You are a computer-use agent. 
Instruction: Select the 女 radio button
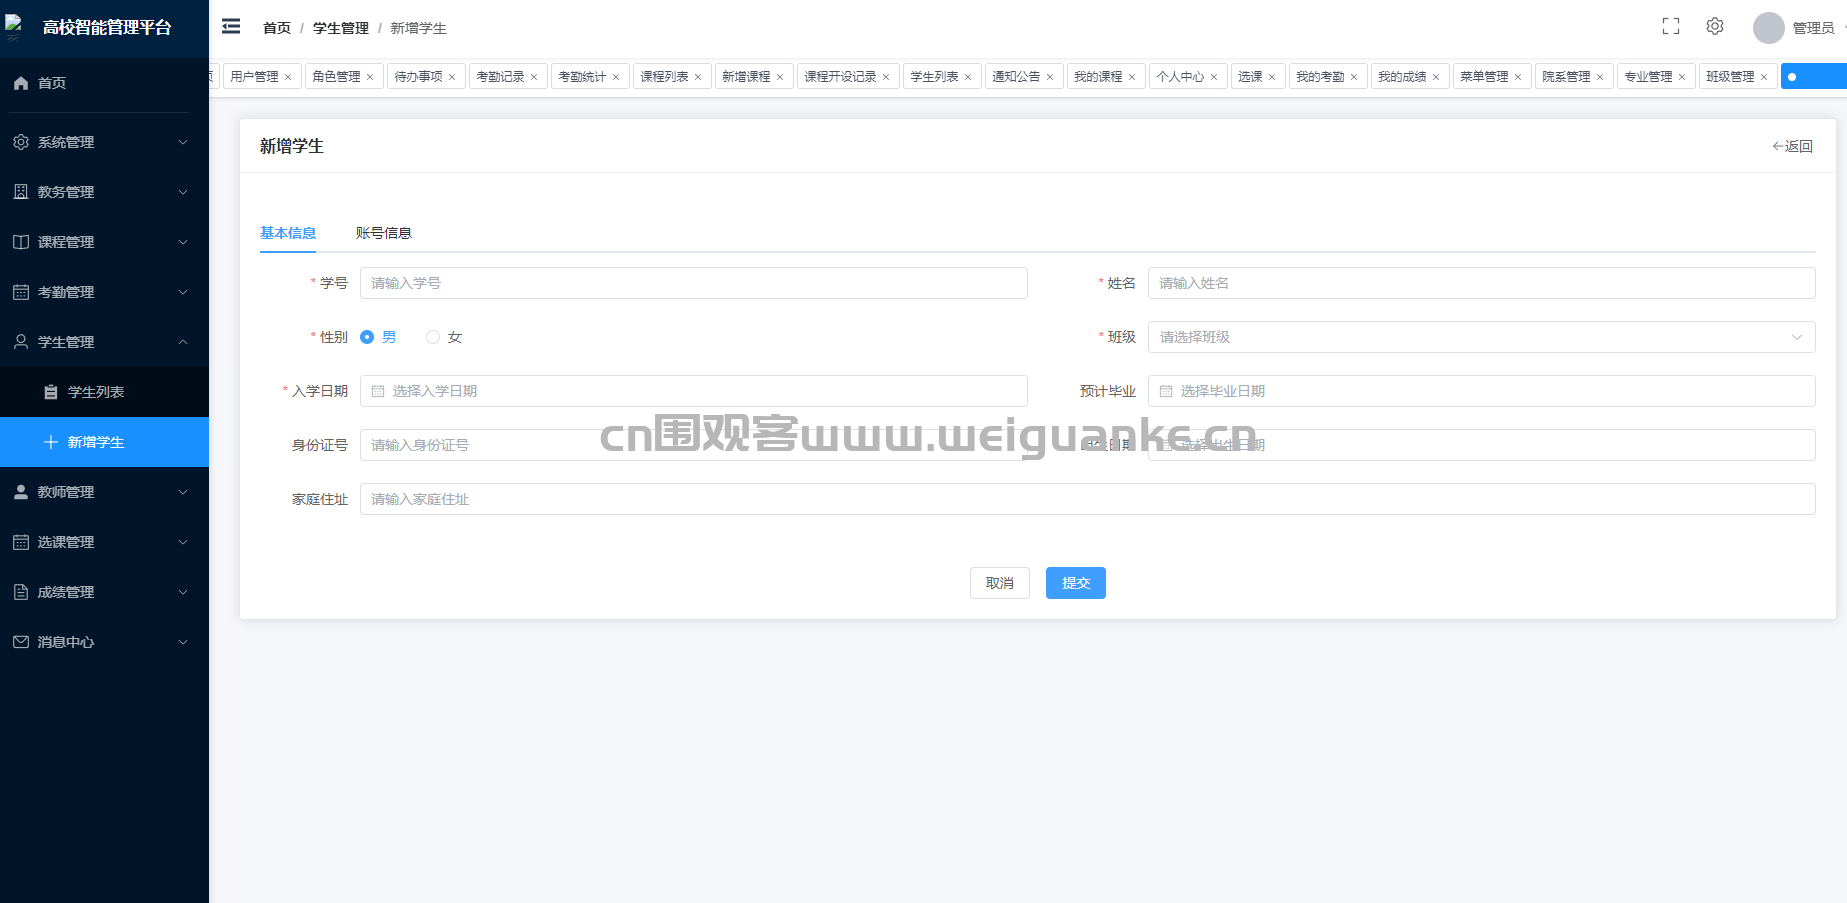[x=433, y=337]
